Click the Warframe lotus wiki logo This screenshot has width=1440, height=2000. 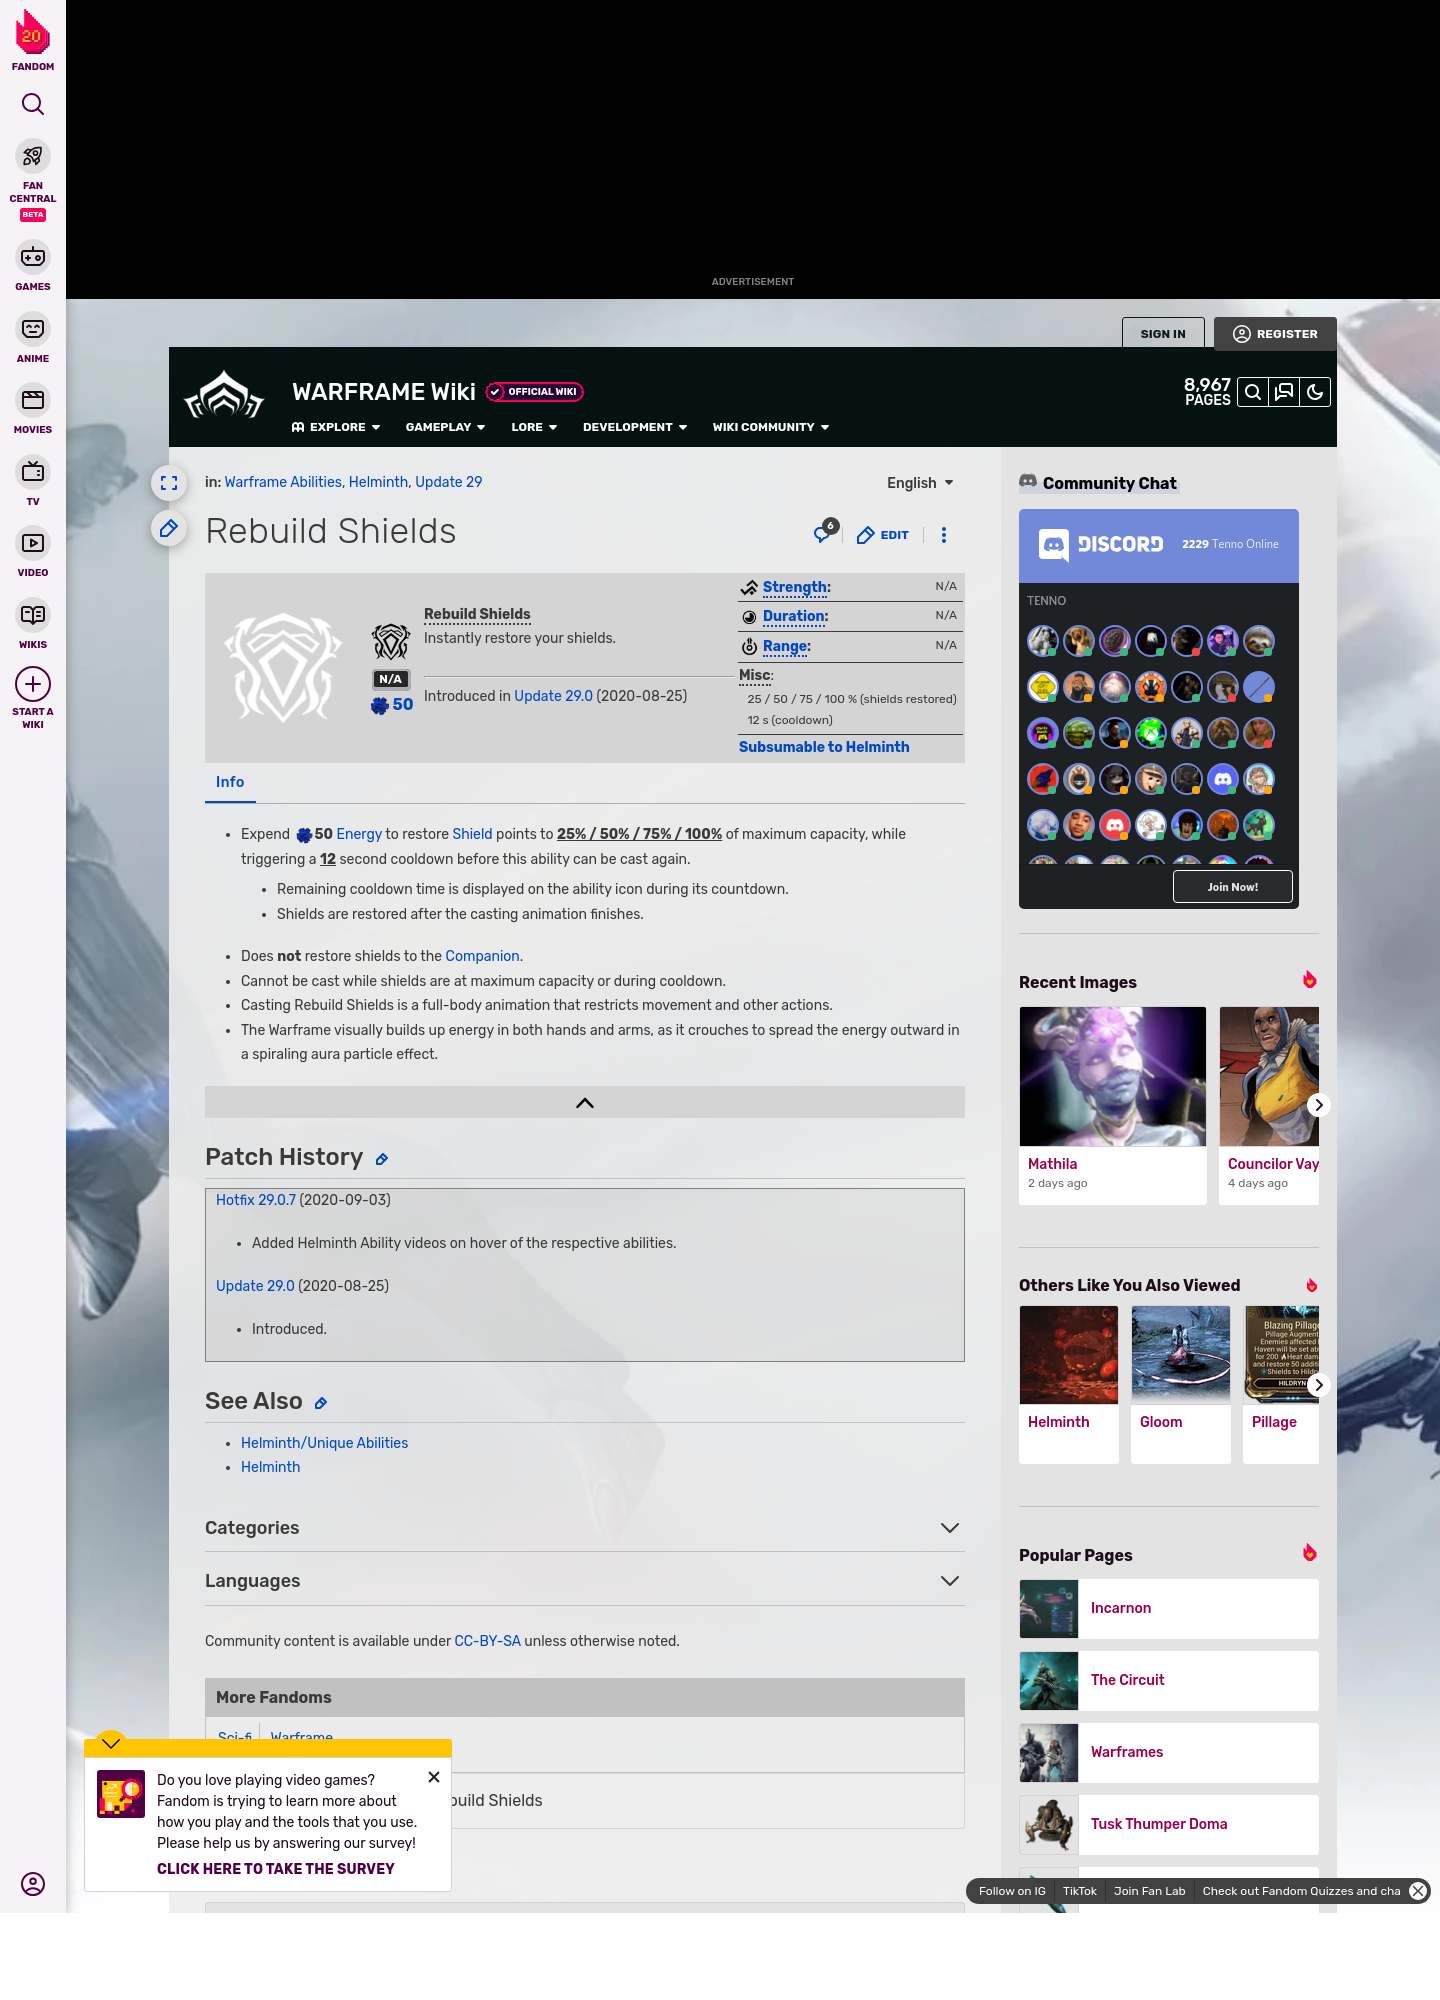pos(224,396)
